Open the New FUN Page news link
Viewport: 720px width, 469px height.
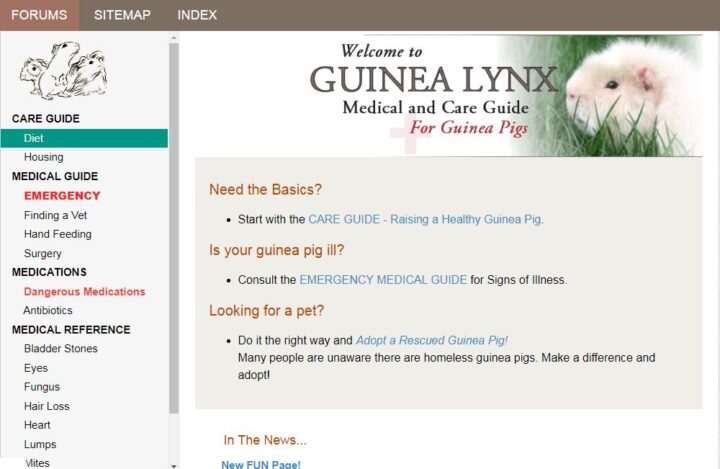coord(261,464)
